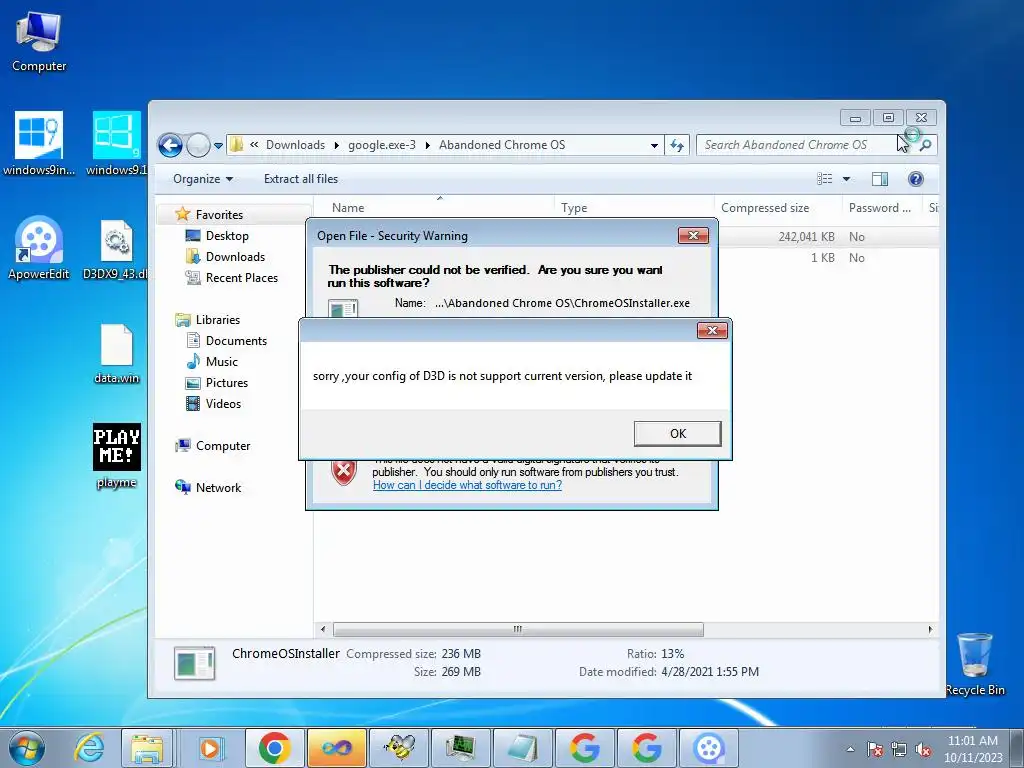Click the google.exe-3 breadcrumb segment
The width and height of the screenshot is (1024, 768).
pyautogui.click(x=381, y=145)
